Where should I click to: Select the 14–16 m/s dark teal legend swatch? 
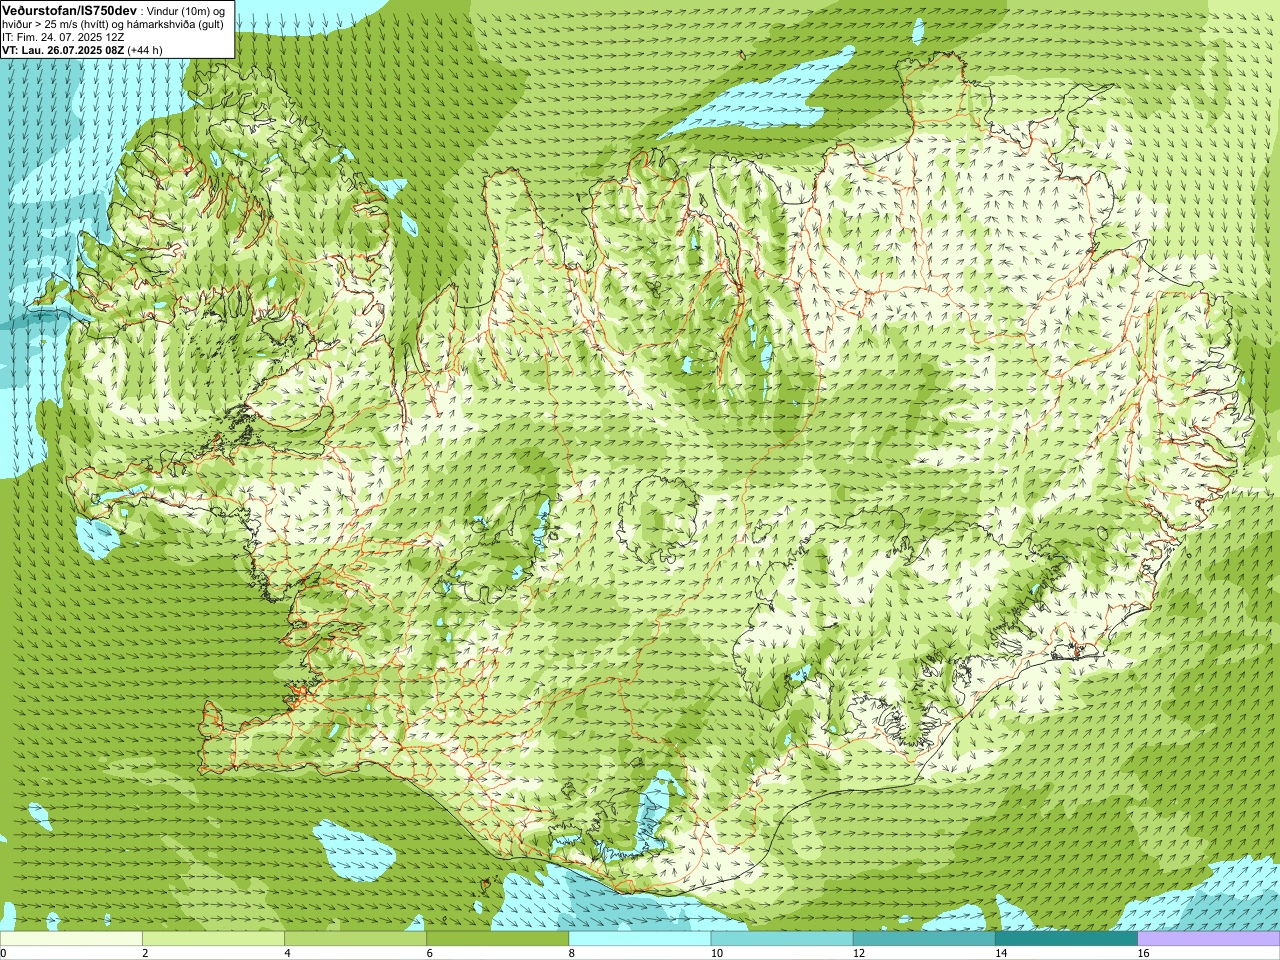point(1067,939)
